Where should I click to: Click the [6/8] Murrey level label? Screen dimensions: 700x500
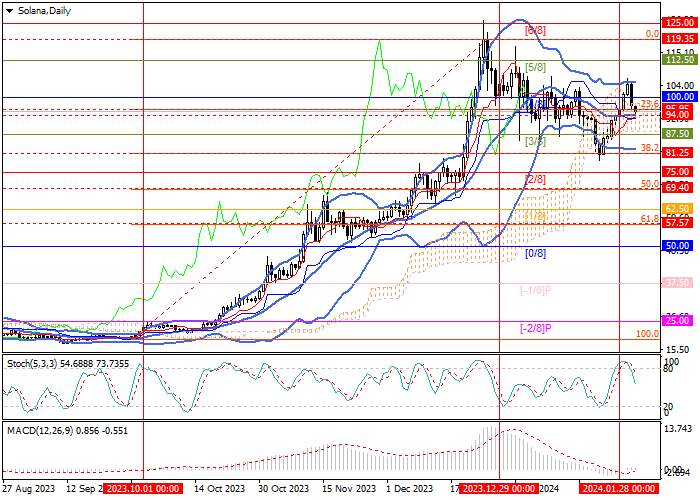(x=535, y=31)
